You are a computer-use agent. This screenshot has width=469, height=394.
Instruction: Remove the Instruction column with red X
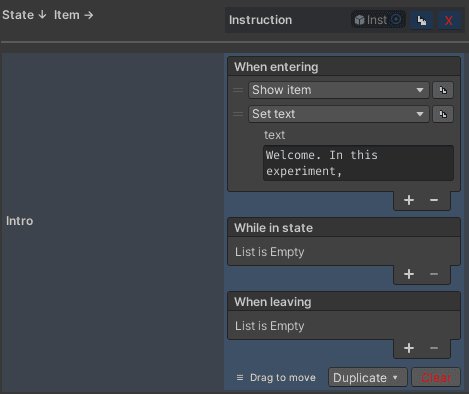click(x=449, y=20)
